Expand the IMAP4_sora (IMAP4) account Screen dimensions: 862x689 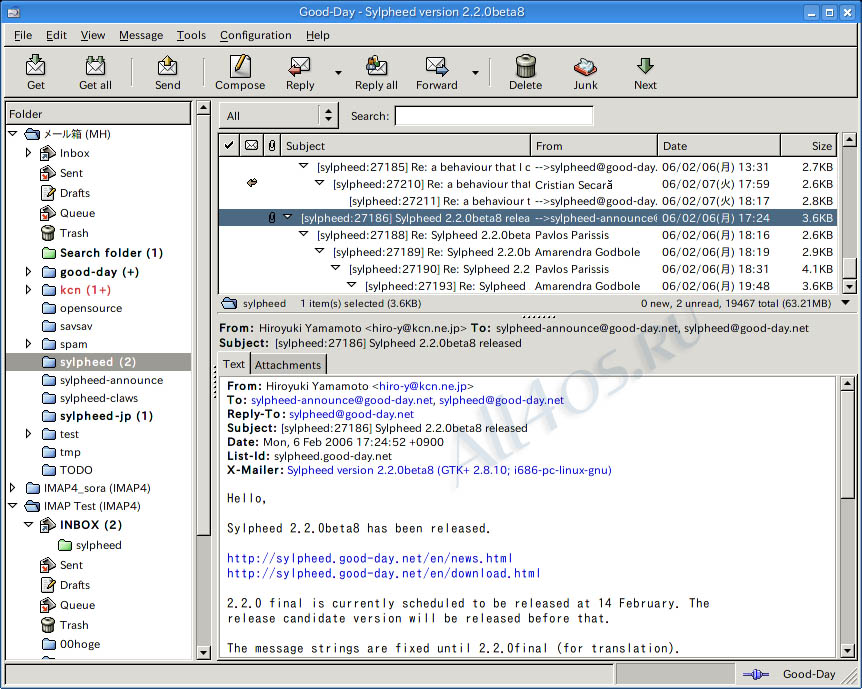(x=13, y=488)
